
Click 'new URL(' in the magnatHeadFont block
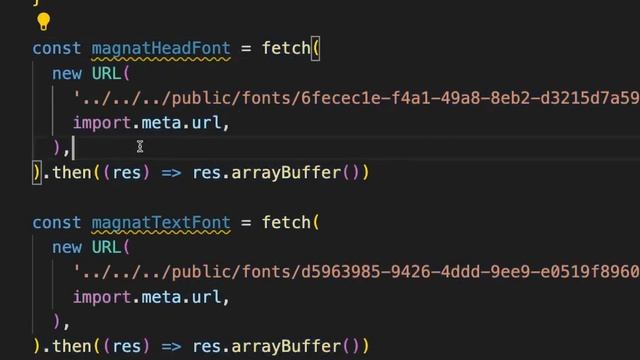(91, 74)
